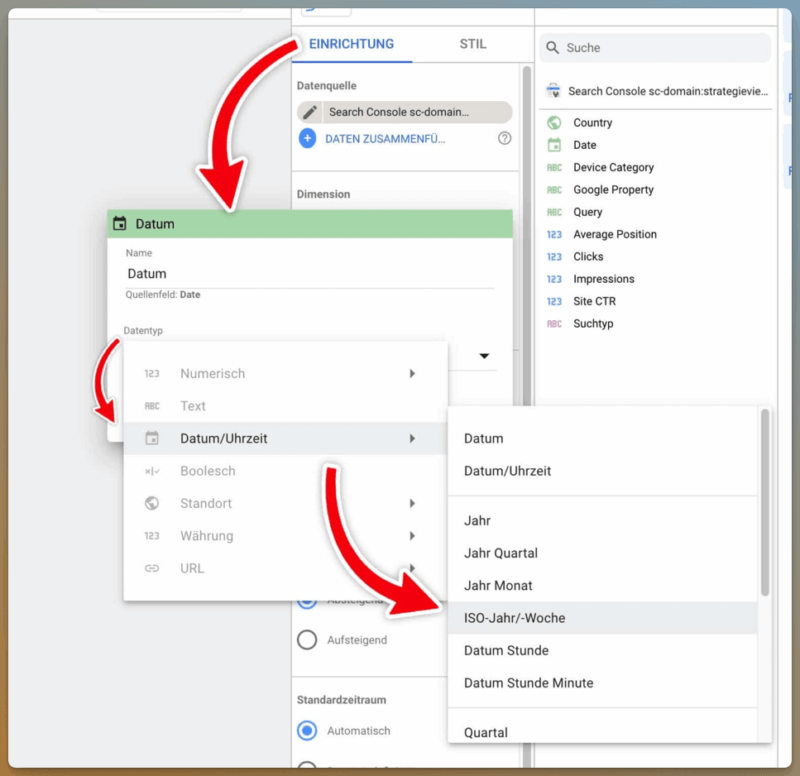
Task: Choose ISO-Jahr/-Woche from the submenu
Action: click(x=514, y=618)
